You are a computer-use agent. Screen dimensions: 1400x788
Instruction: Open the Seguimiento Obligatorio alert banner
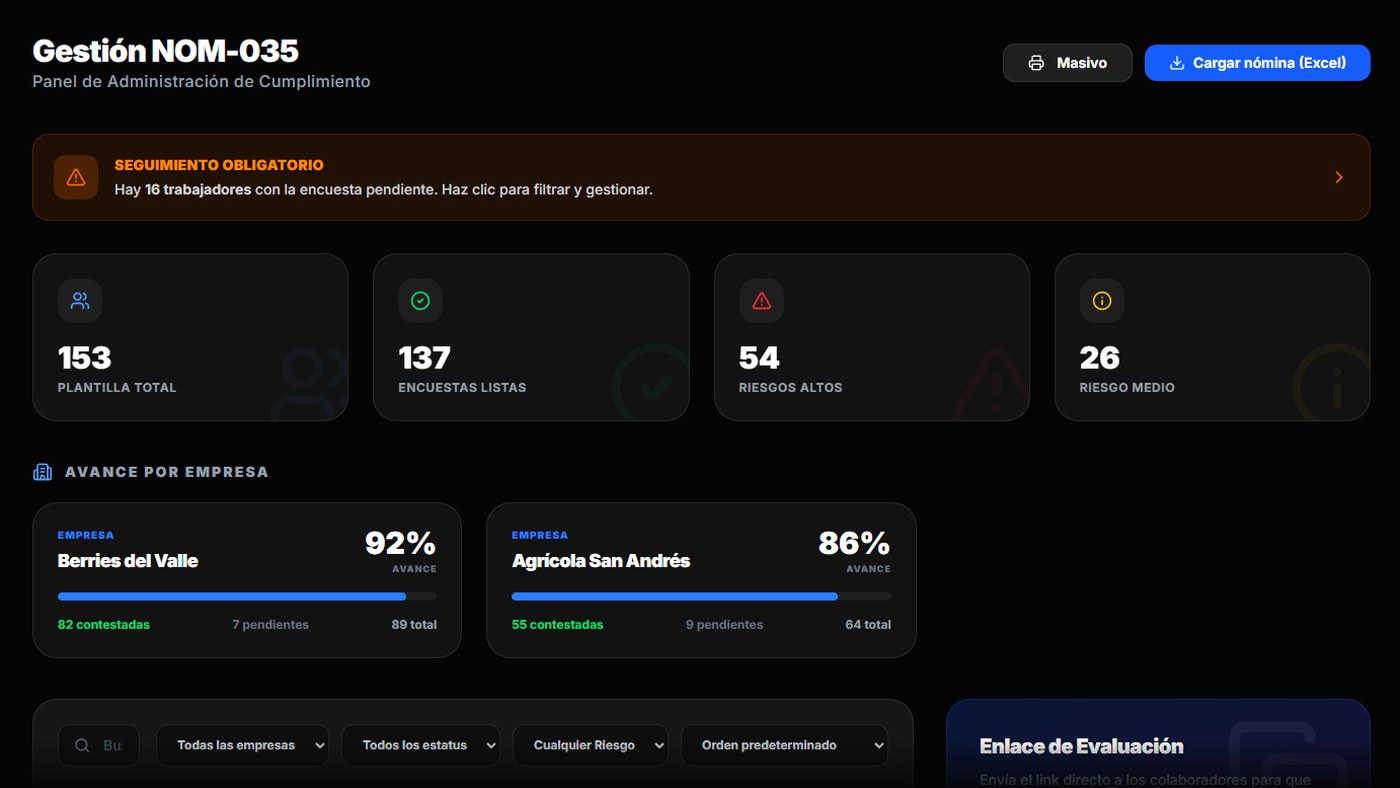(x=701, y=177)
